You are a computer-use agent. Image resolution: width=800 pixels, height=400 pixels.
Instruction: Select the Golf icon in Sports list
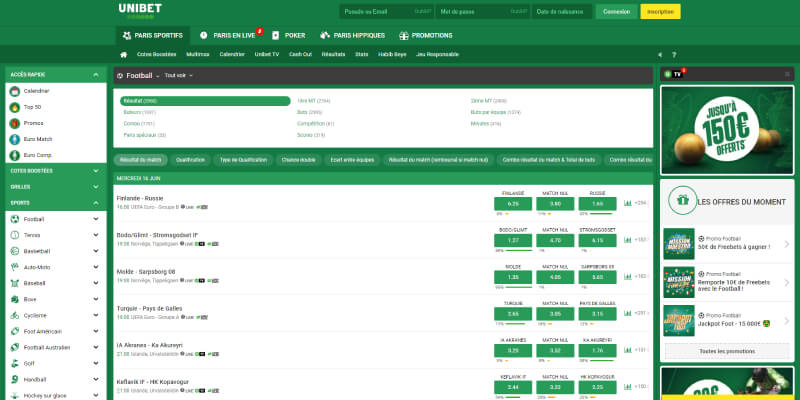click(15, 364)
